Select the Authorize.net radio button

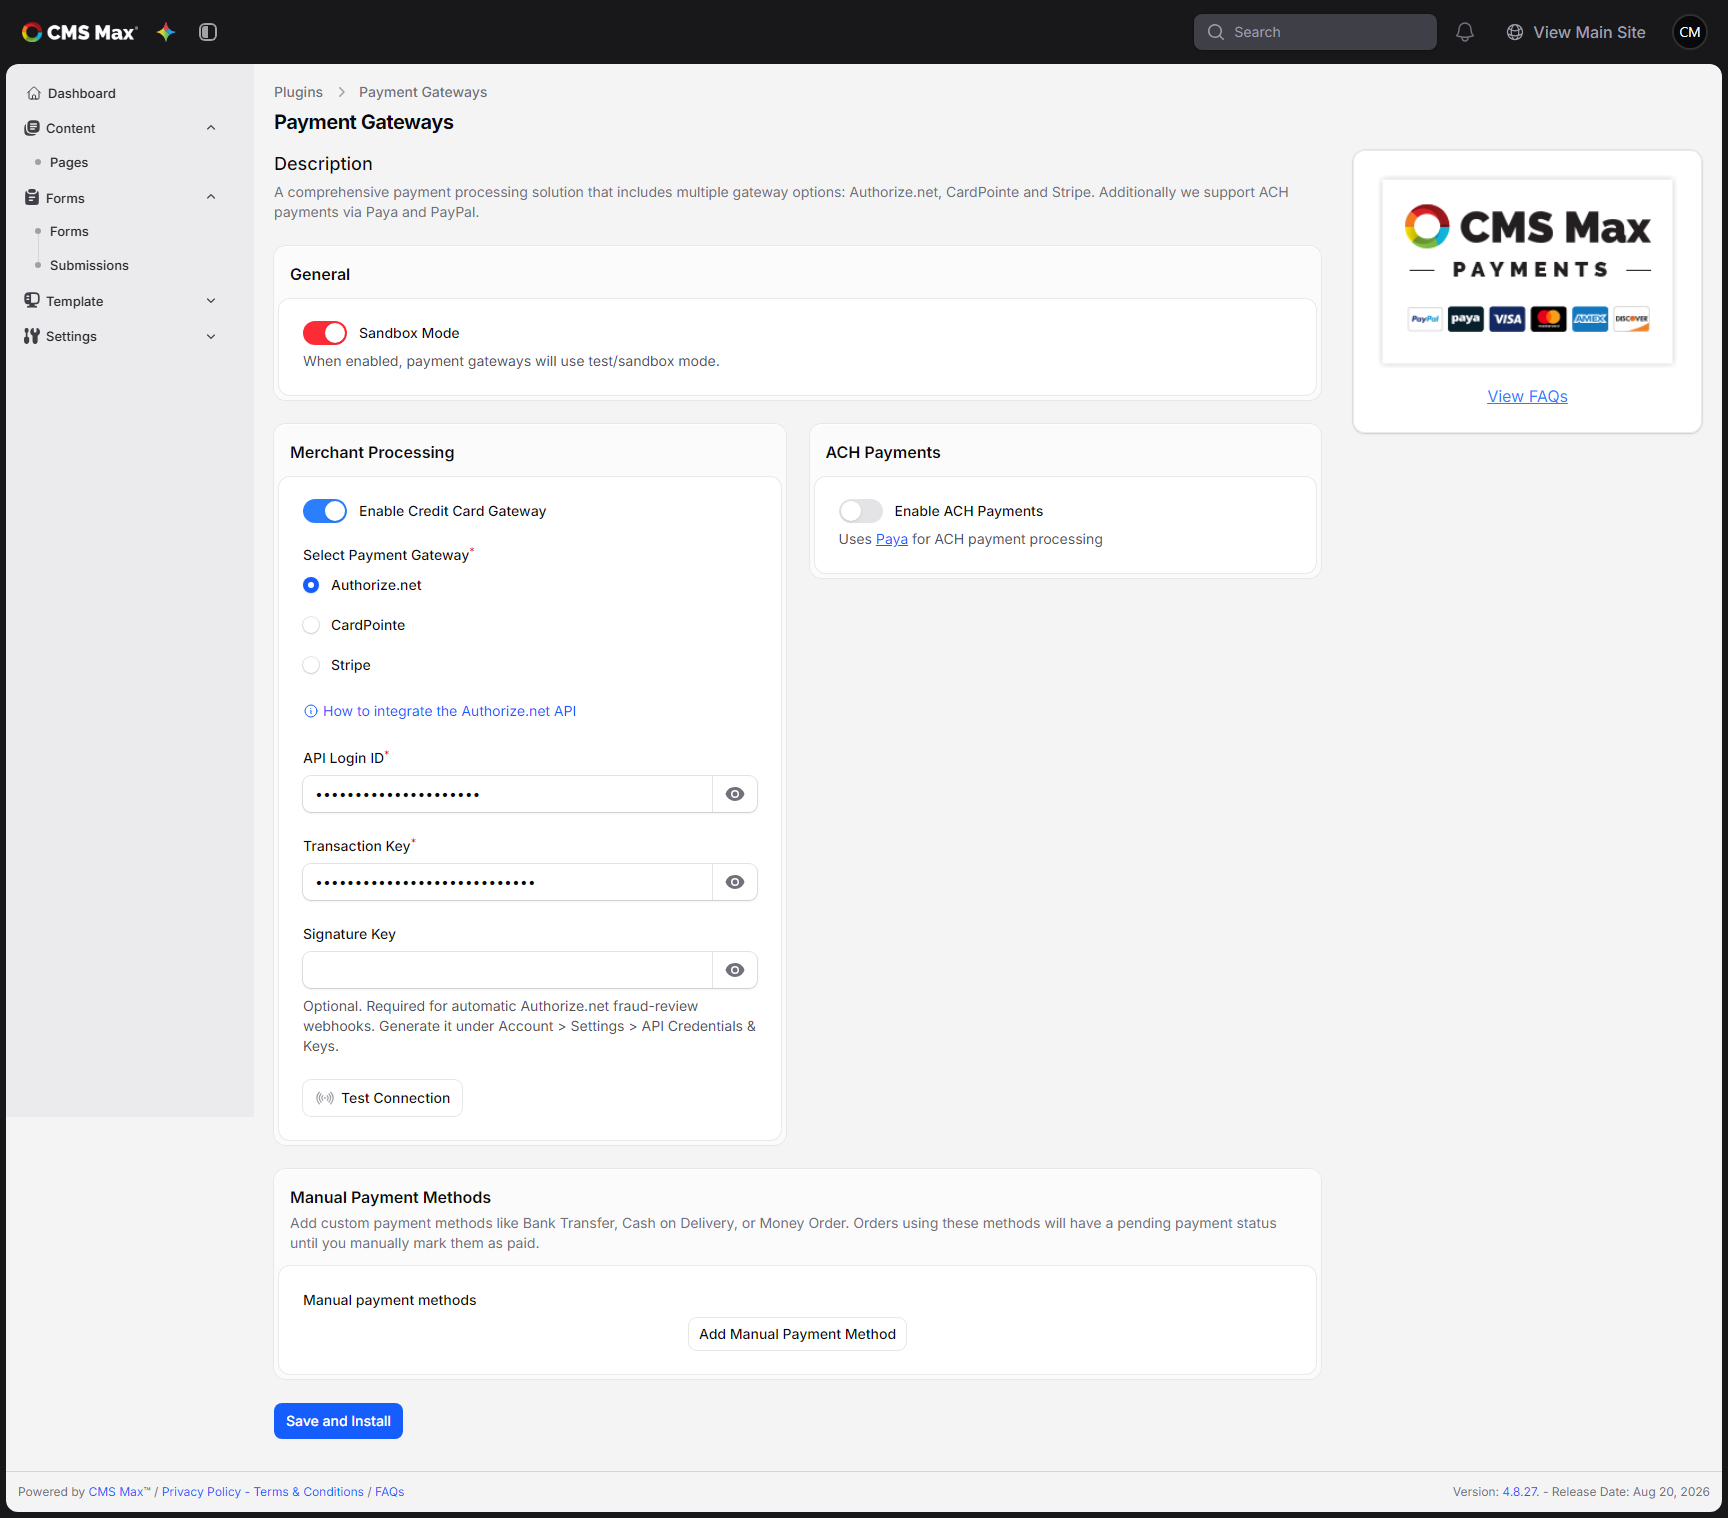311,585
